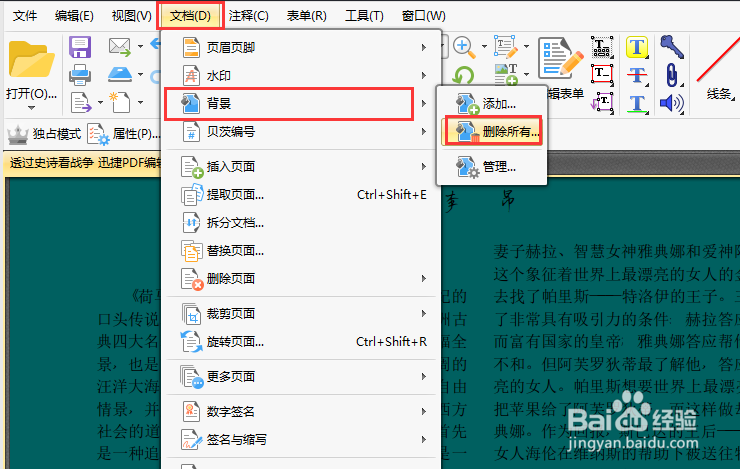Choose 添加... in the background submenu
This screenshot has width=740, height=469.
coord(492,103)
